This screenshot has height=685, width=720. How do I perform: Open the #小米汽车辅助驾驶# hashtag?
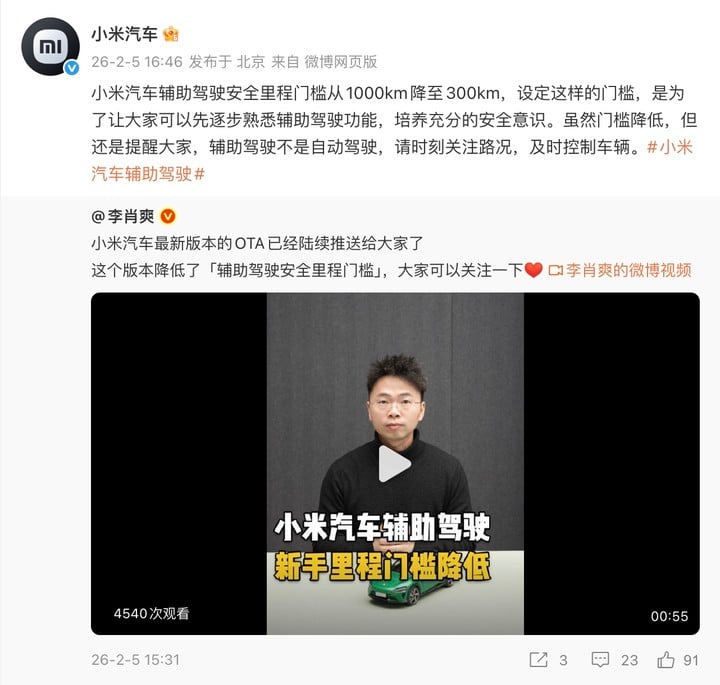[391, 160]
